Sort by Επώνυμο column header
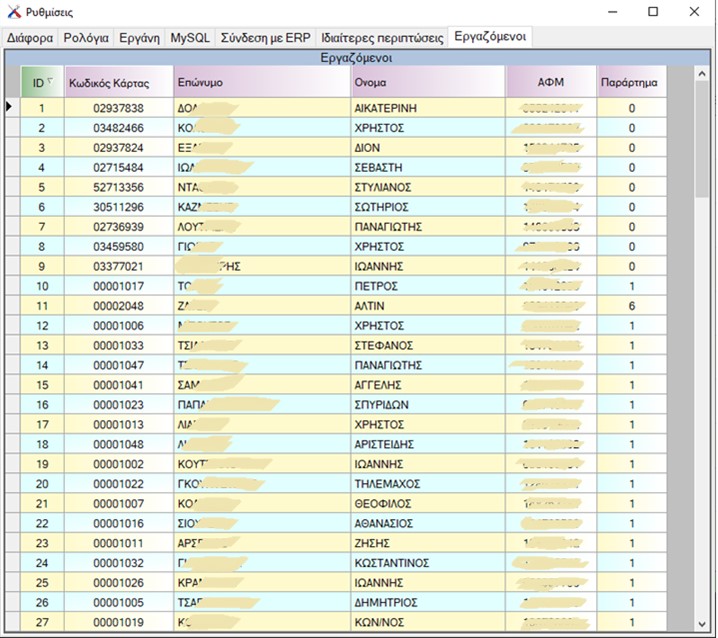This screenshot has height=638, width=718. click(x=260, y=83)
